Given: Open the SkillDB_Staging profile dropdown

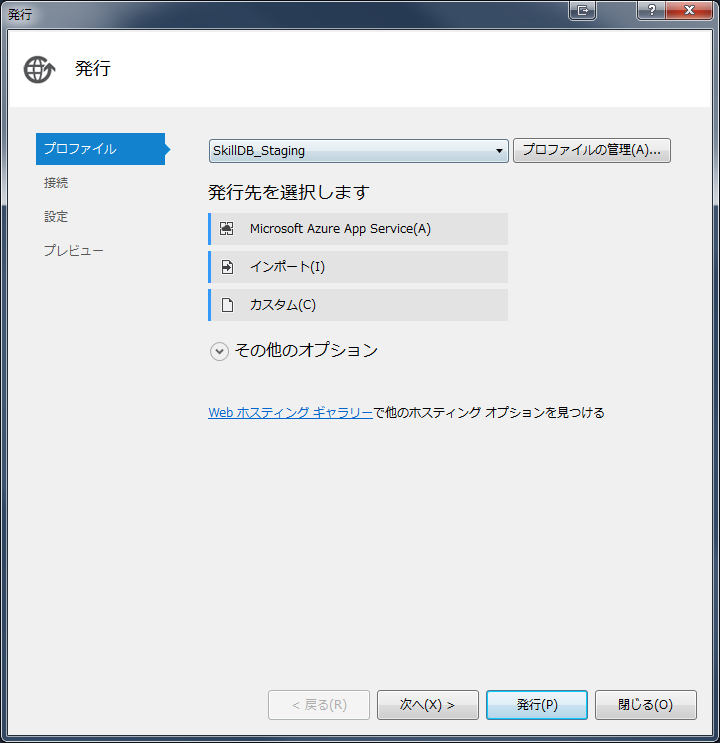Looking at the screenshot, I should click(x=359, y=151).
